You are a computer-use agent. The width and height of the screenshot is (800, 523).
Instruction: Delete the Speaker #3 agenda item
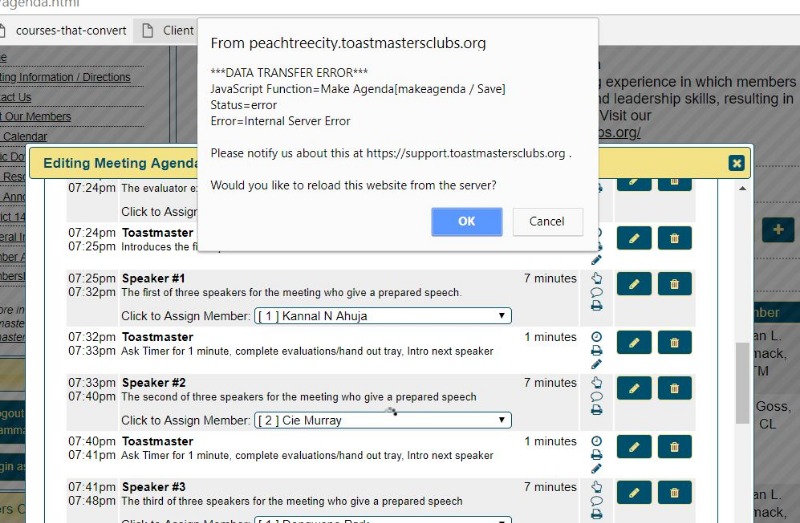coord(674,492)
